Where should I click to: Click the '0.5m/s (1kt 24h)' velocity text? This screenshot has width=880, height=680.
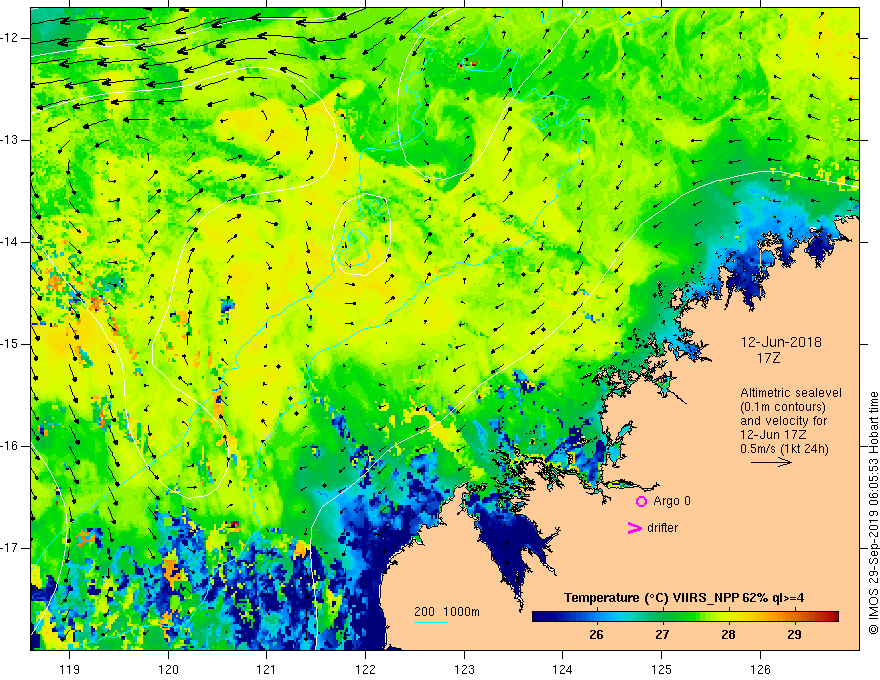[785, 448]
